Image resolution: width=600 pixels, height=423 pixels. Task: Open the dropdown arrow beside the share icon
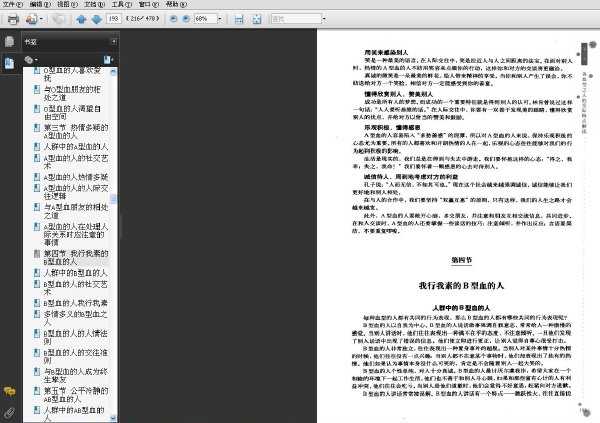(41, 19)
